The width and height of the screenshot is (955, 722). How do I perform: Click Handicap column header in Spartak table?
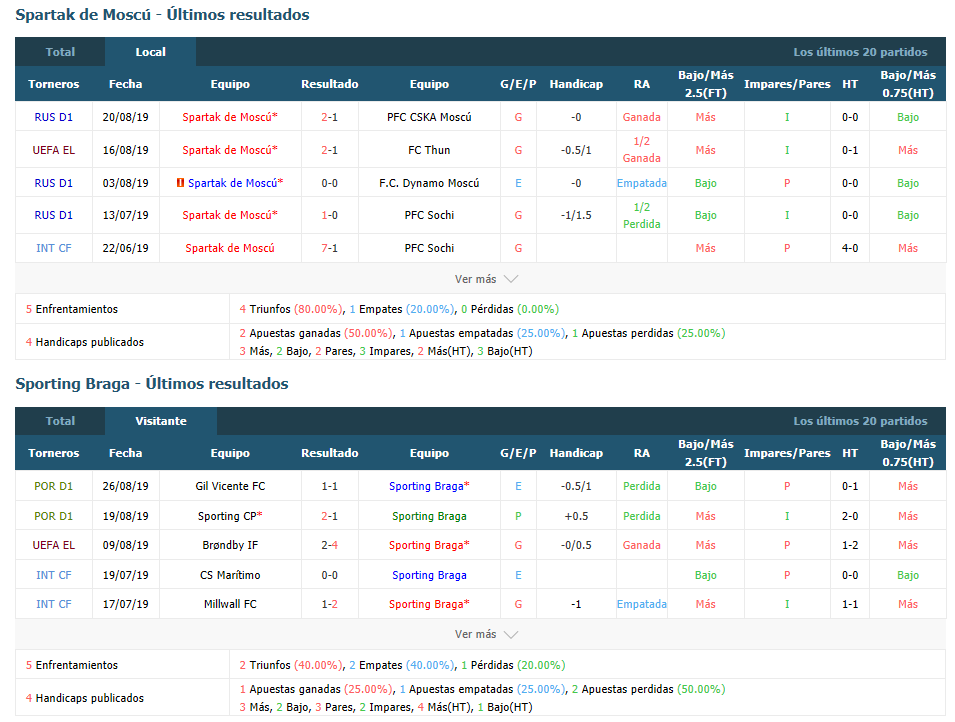coord(576,84)
